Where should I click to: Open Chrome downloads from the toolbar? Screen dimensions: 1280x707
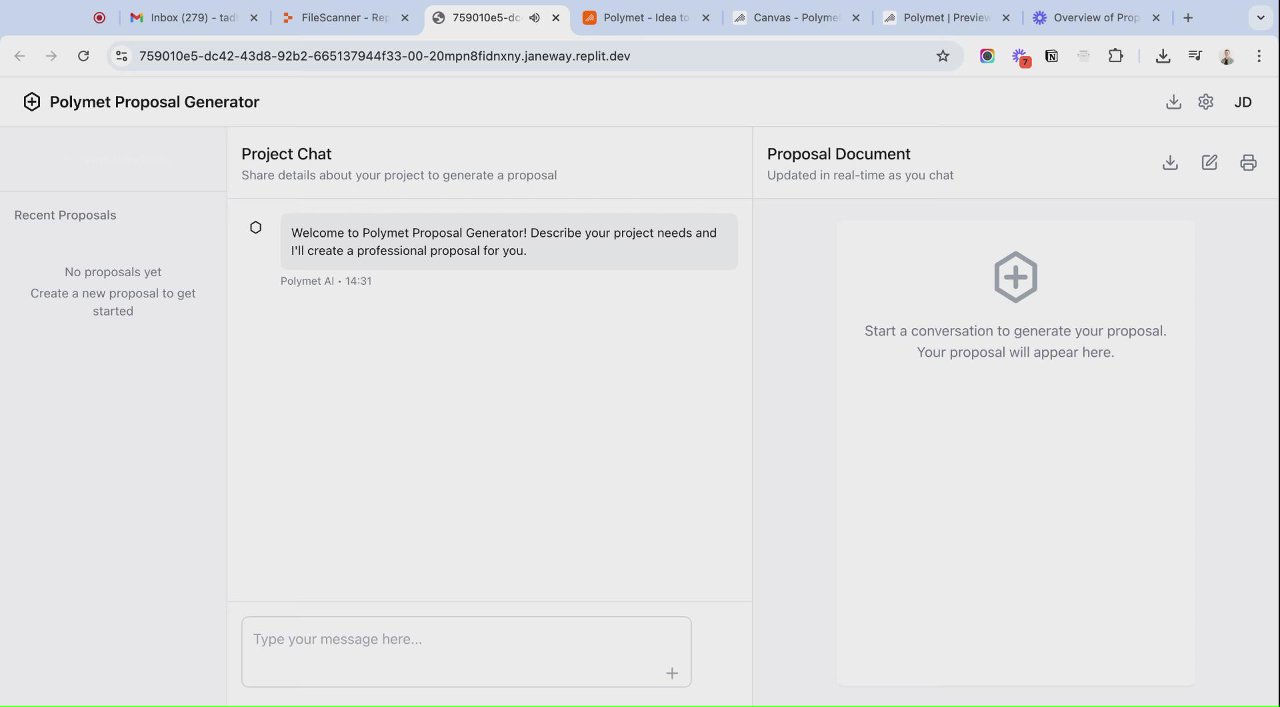[x=1163, y=56]
